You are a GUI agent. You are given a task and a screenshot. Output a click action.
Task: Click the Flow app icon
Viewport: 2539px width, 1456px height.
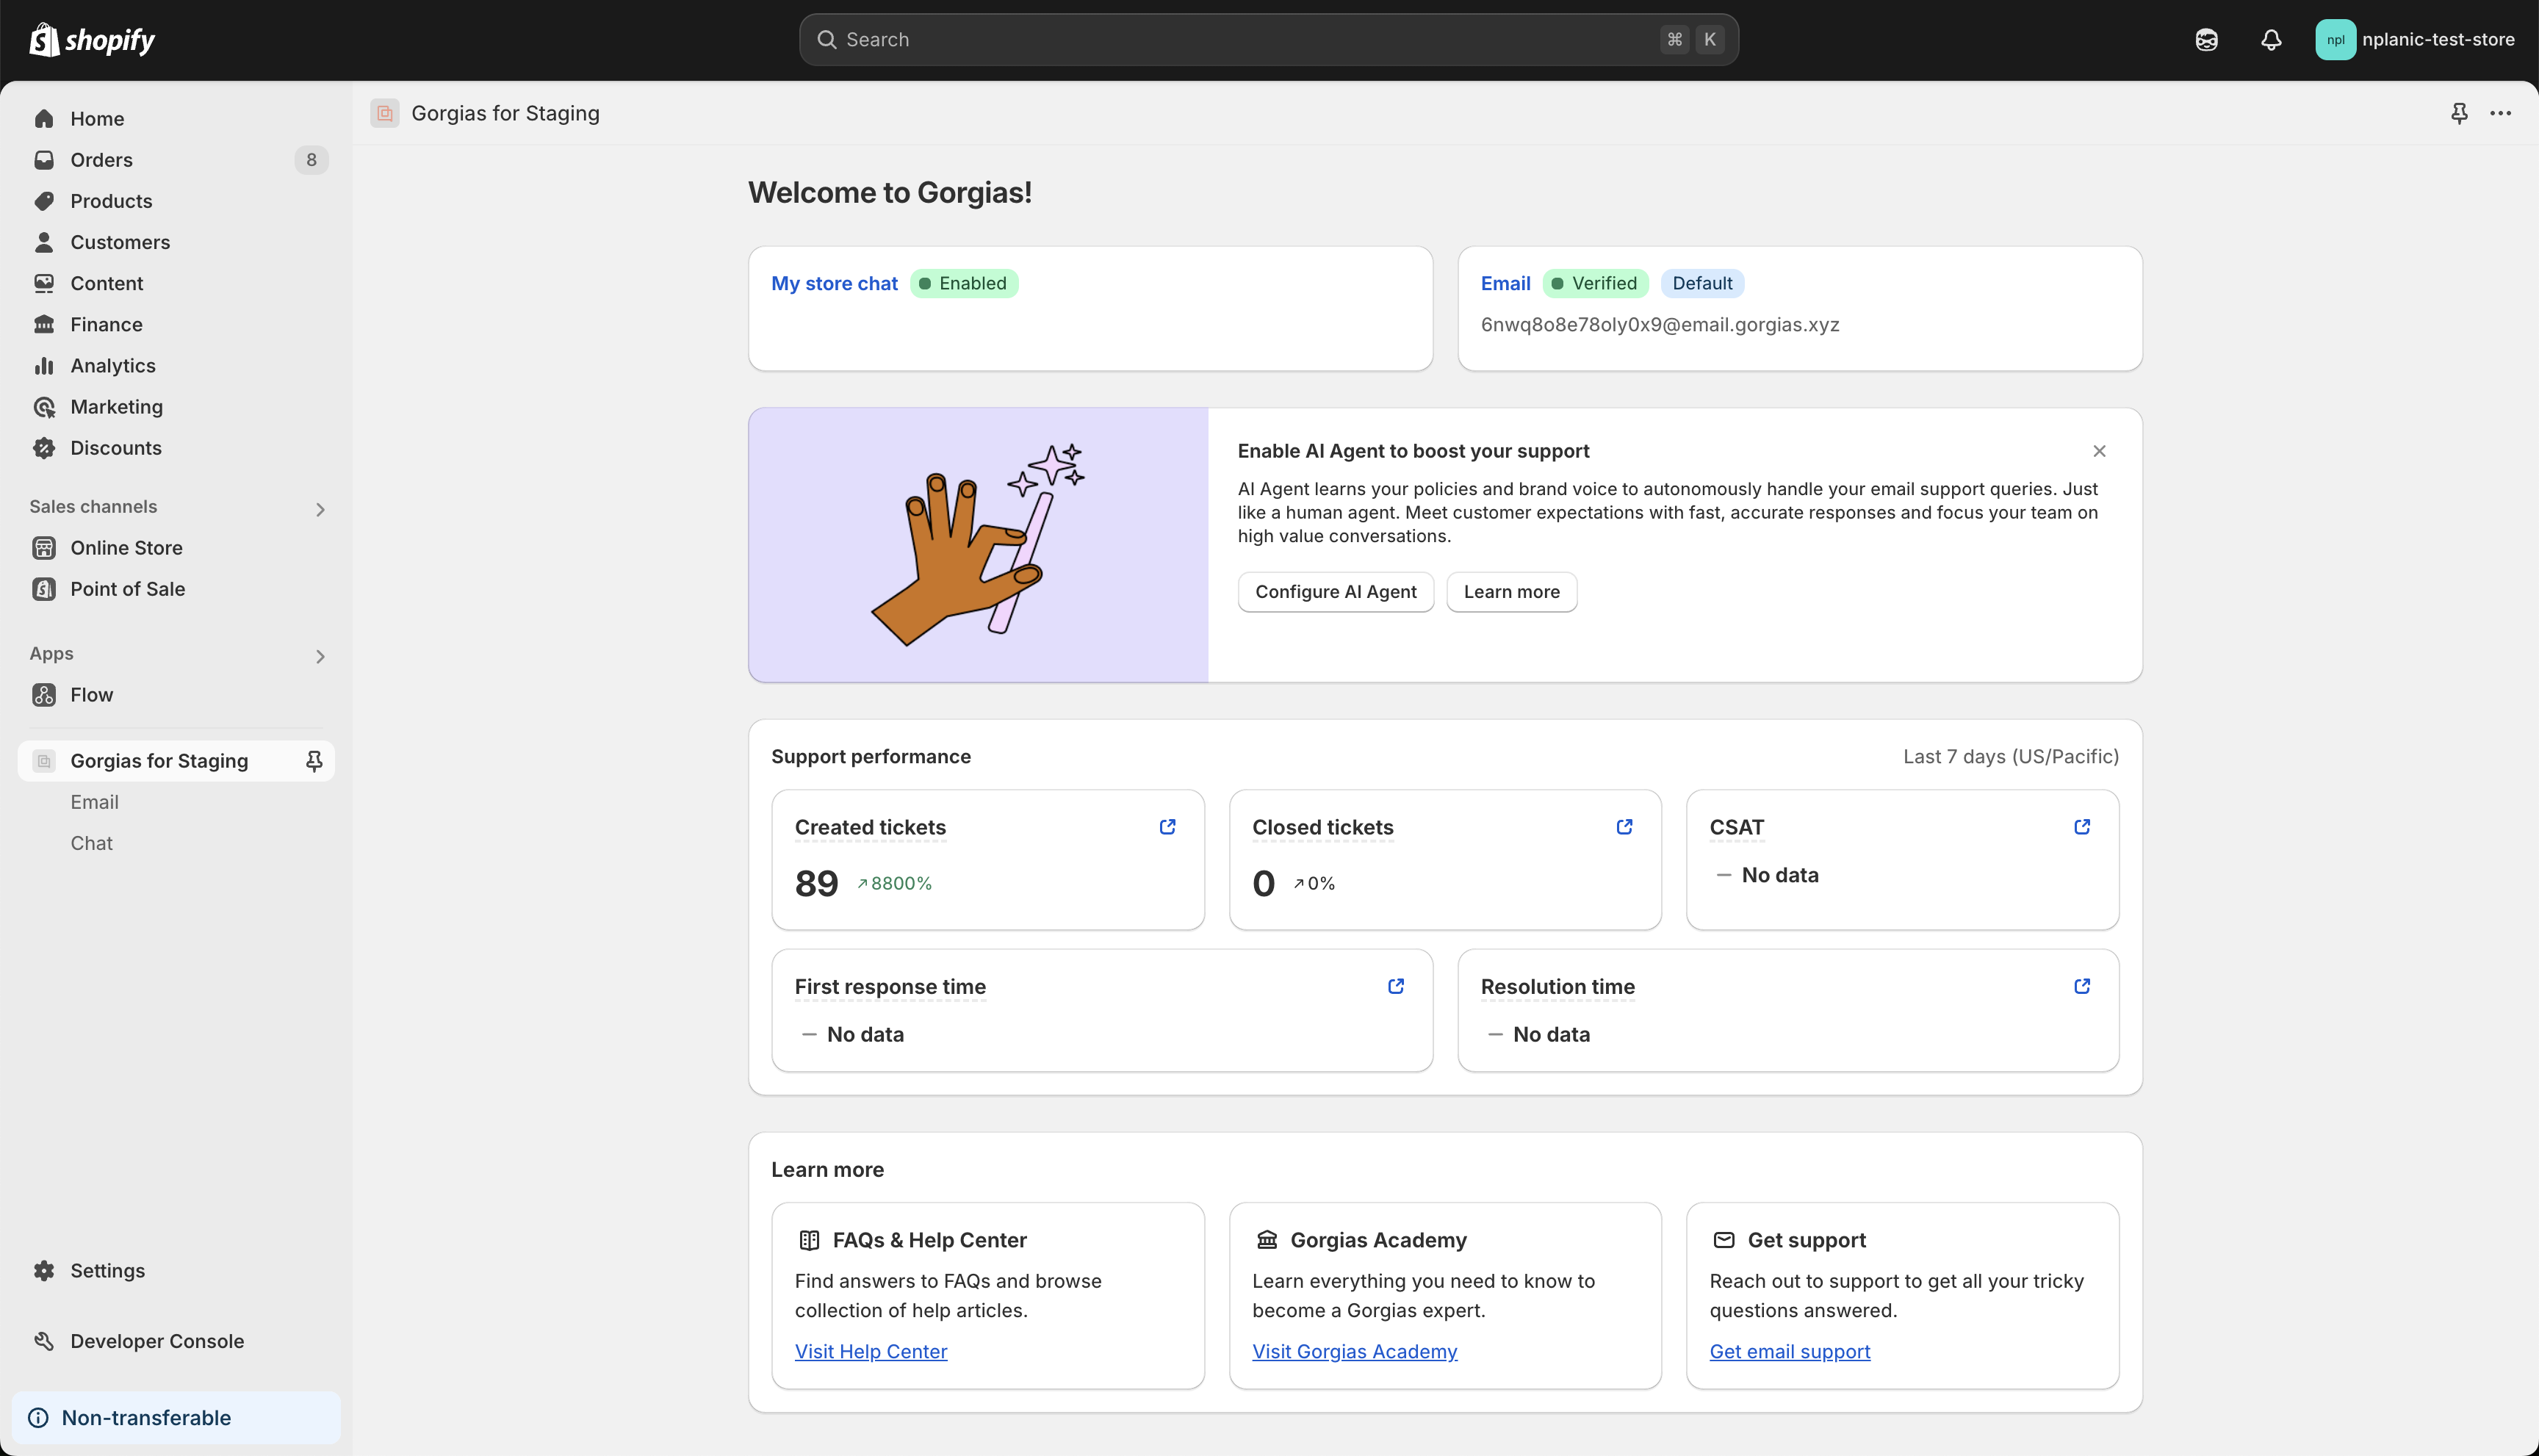pyautogui.click(x=44, y=695)
